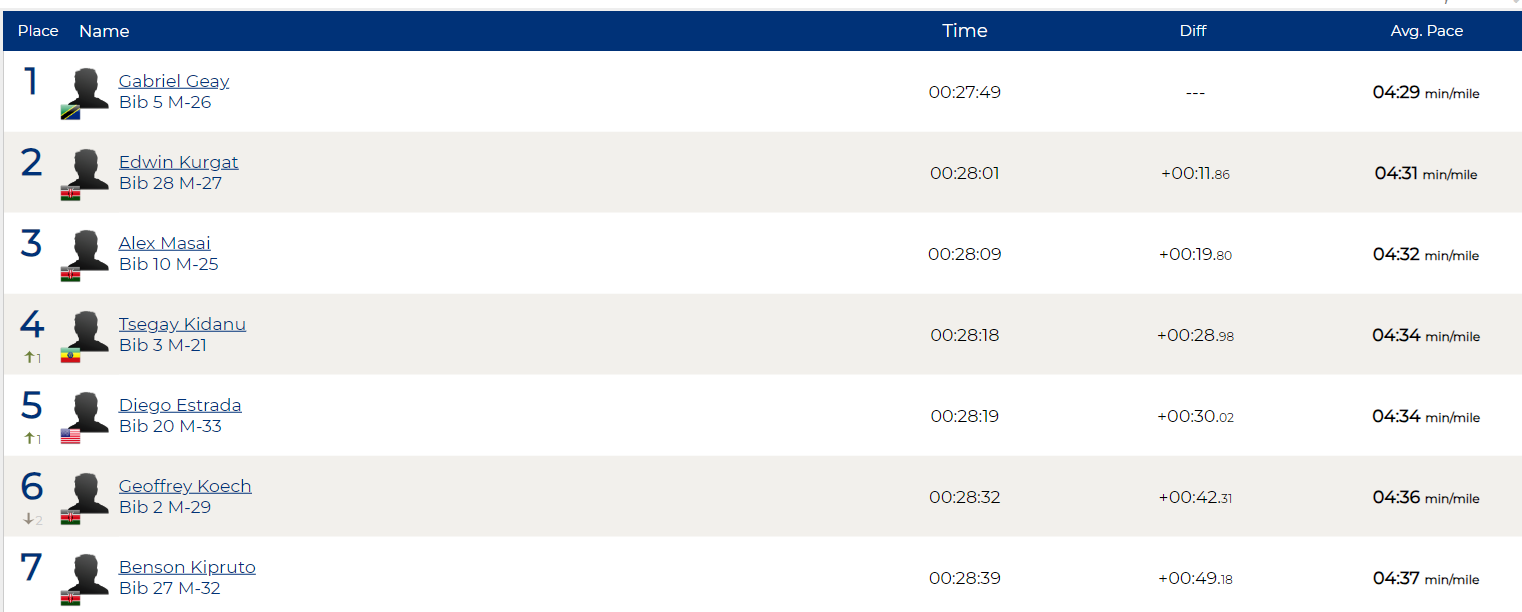1522x612 pixels.
Task: Click Gabriel Geay's profile silhouette avatar
Action: (x=89, y=88)
